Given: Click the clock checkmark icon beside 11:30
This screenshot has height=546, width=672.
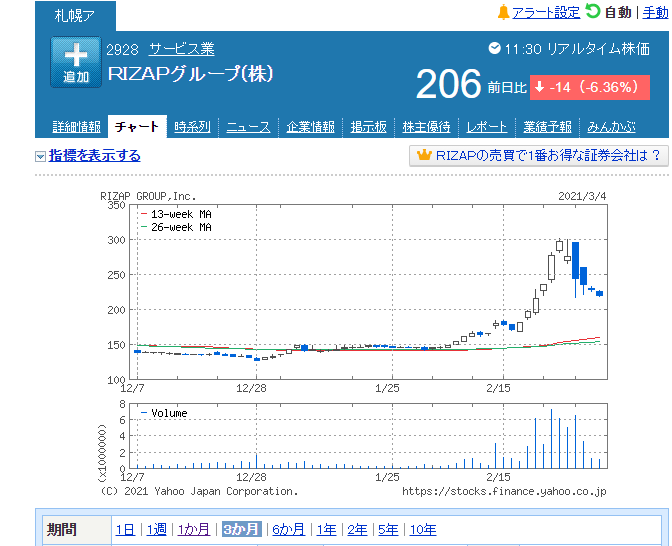Looking at the screenshot, I should click(495, 48).
